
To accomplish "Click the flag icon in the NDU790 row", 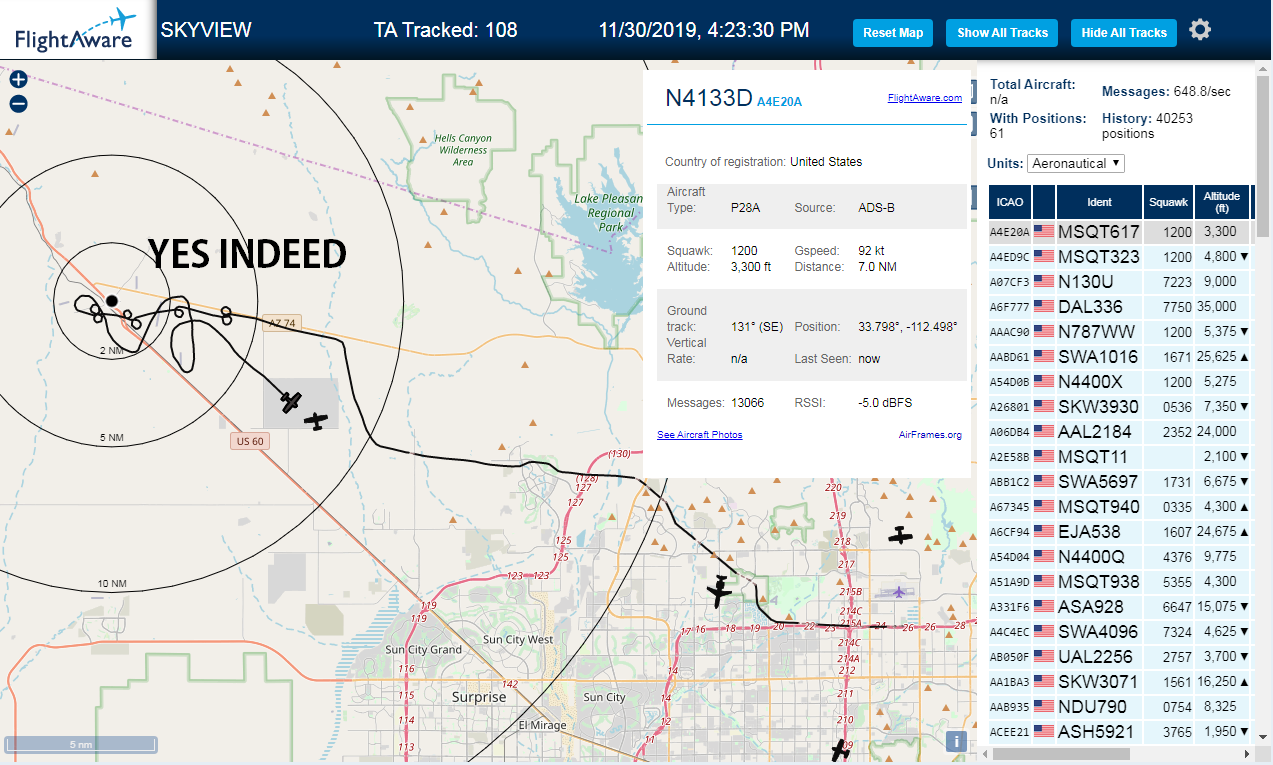I will pyautogui.click(x=1044, y=706).
